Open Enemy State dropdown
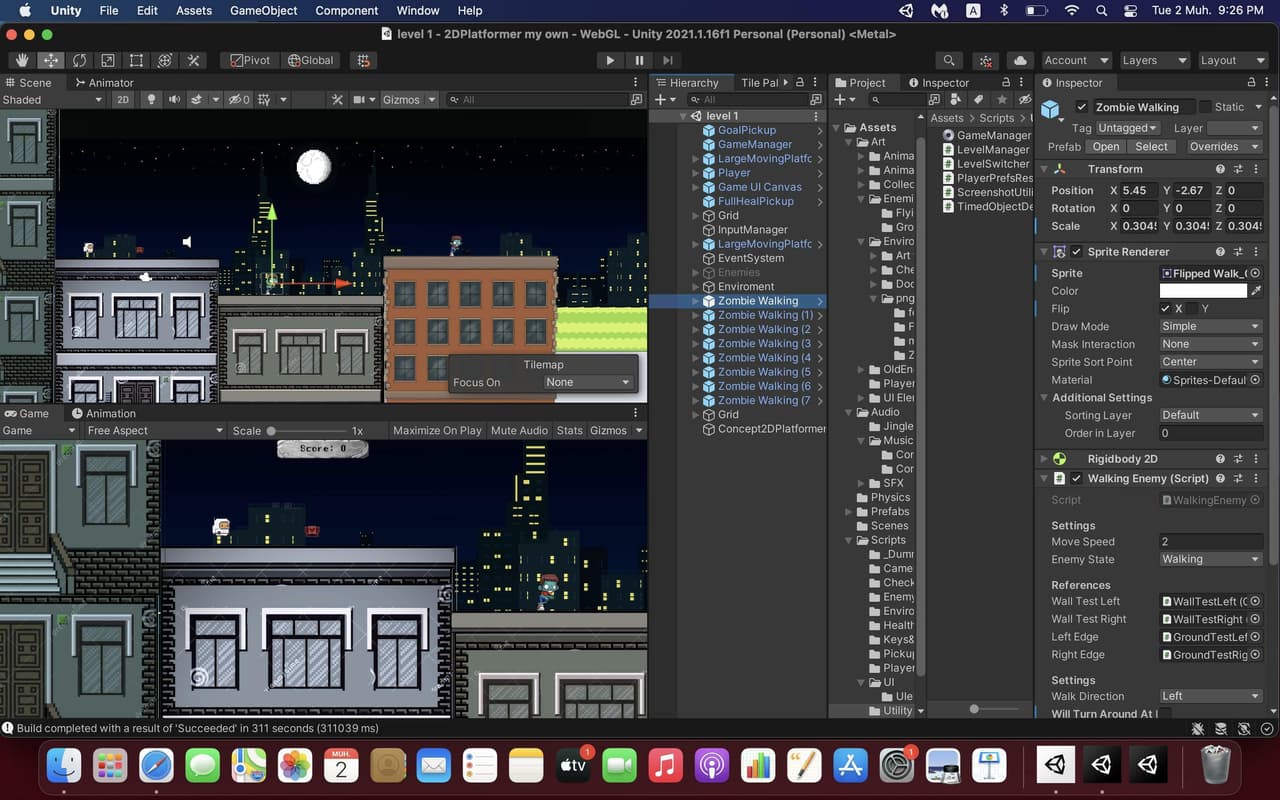Screen dimensions: 1280x800 [x=1210, y=559]
